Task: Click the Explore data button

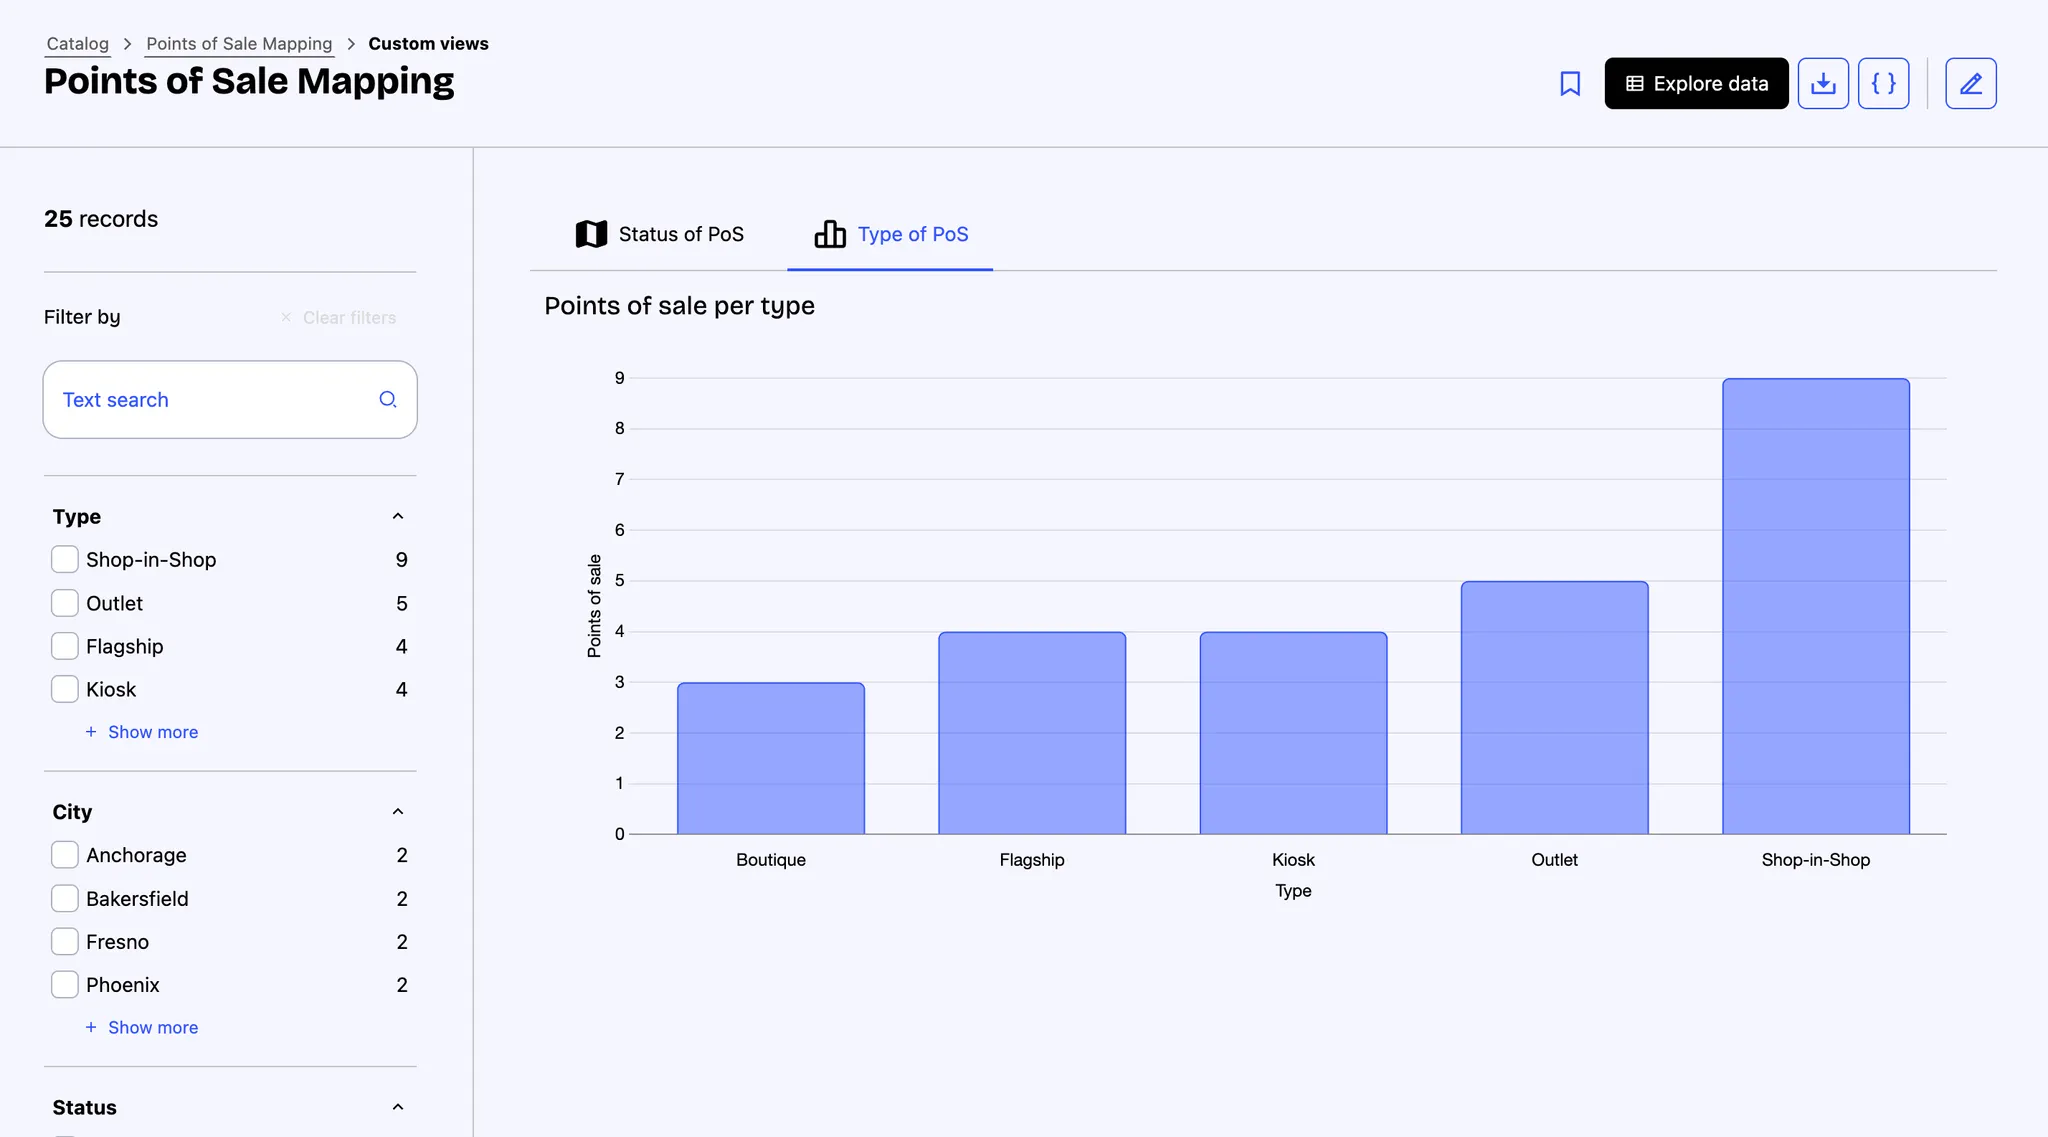Action: click(x=1696, y=84)
